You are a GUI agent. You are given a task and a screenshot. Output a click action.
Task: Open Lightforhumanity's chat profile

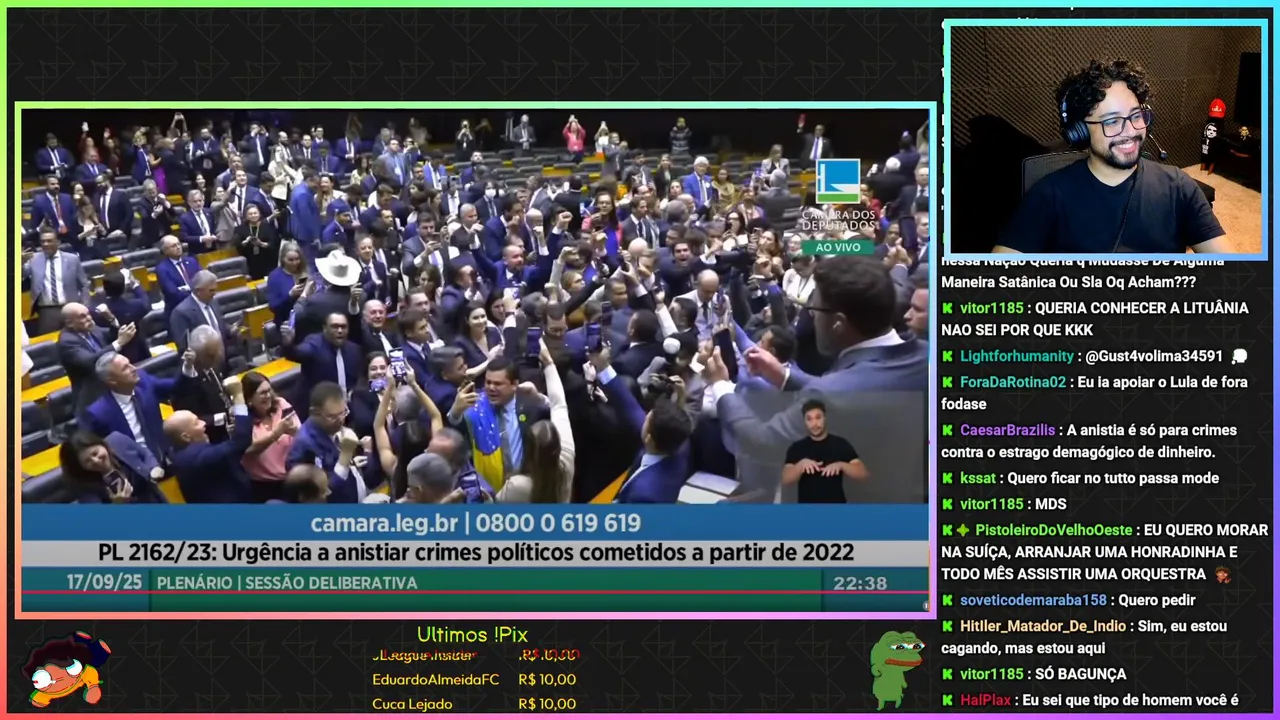(1018, 356)
